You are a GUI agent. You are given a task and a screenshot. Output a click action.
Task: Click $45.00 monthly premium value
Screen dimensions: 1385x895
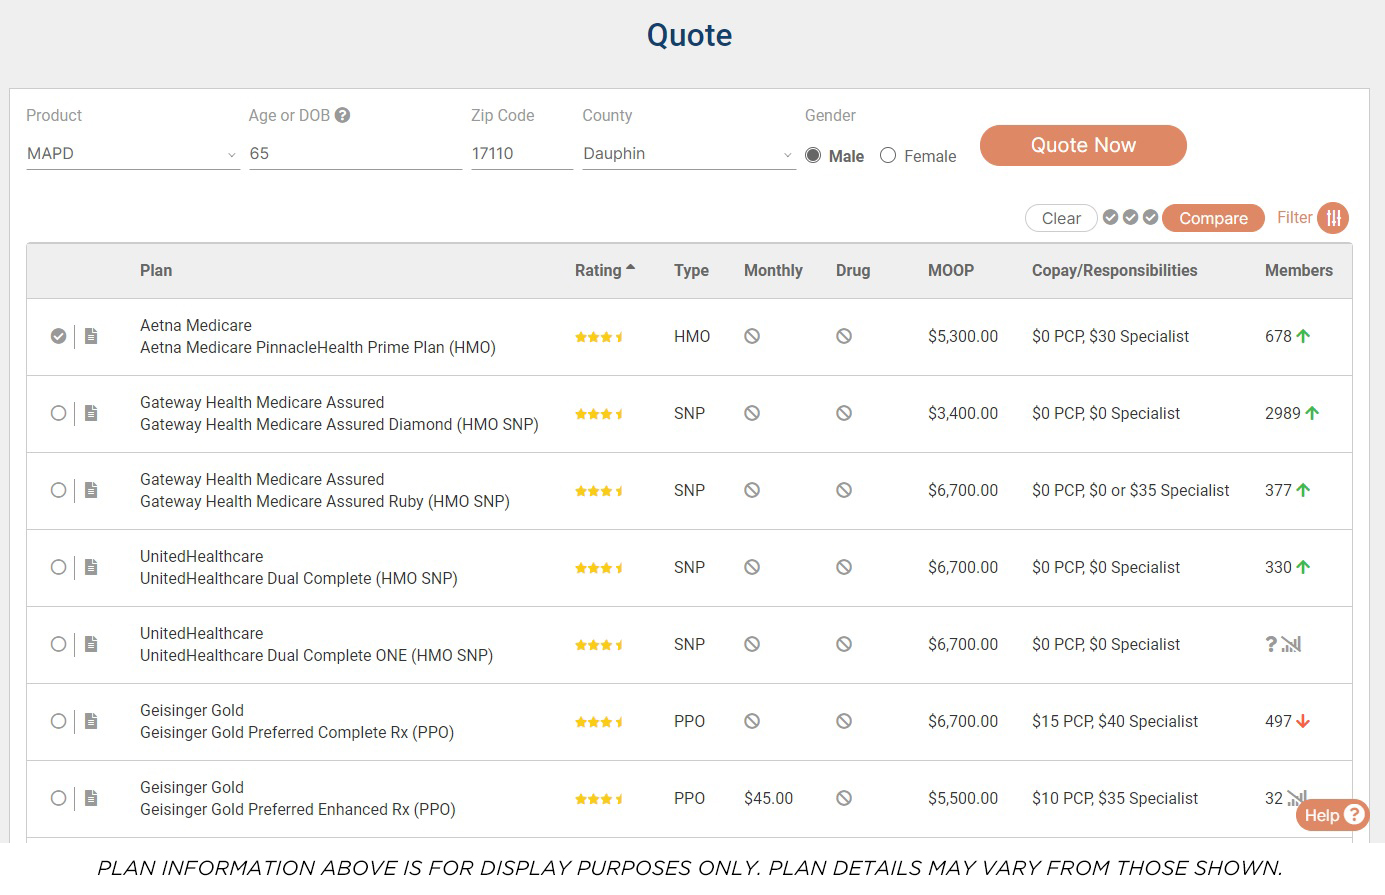pos(768,798)
